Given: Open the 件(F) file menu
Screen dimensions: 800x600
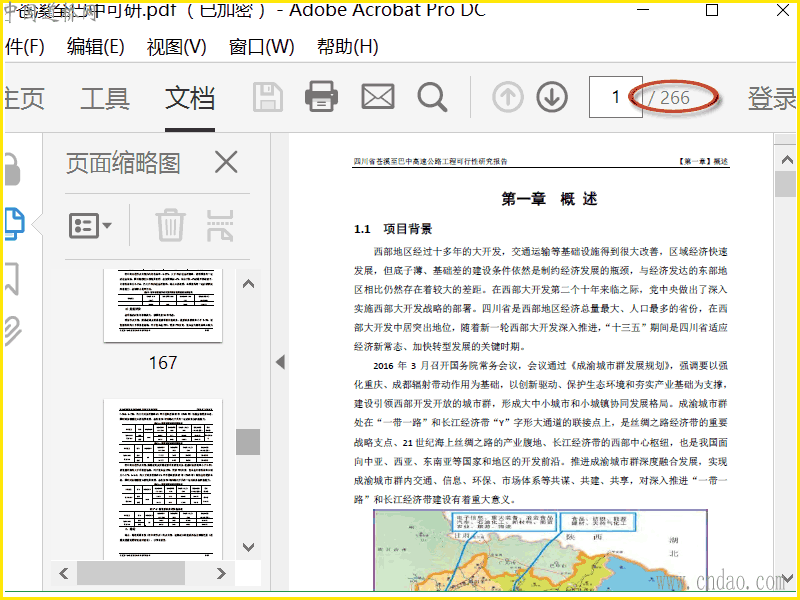Looking at the screenshot, I should pyautogui.click(x=24, y=47).
